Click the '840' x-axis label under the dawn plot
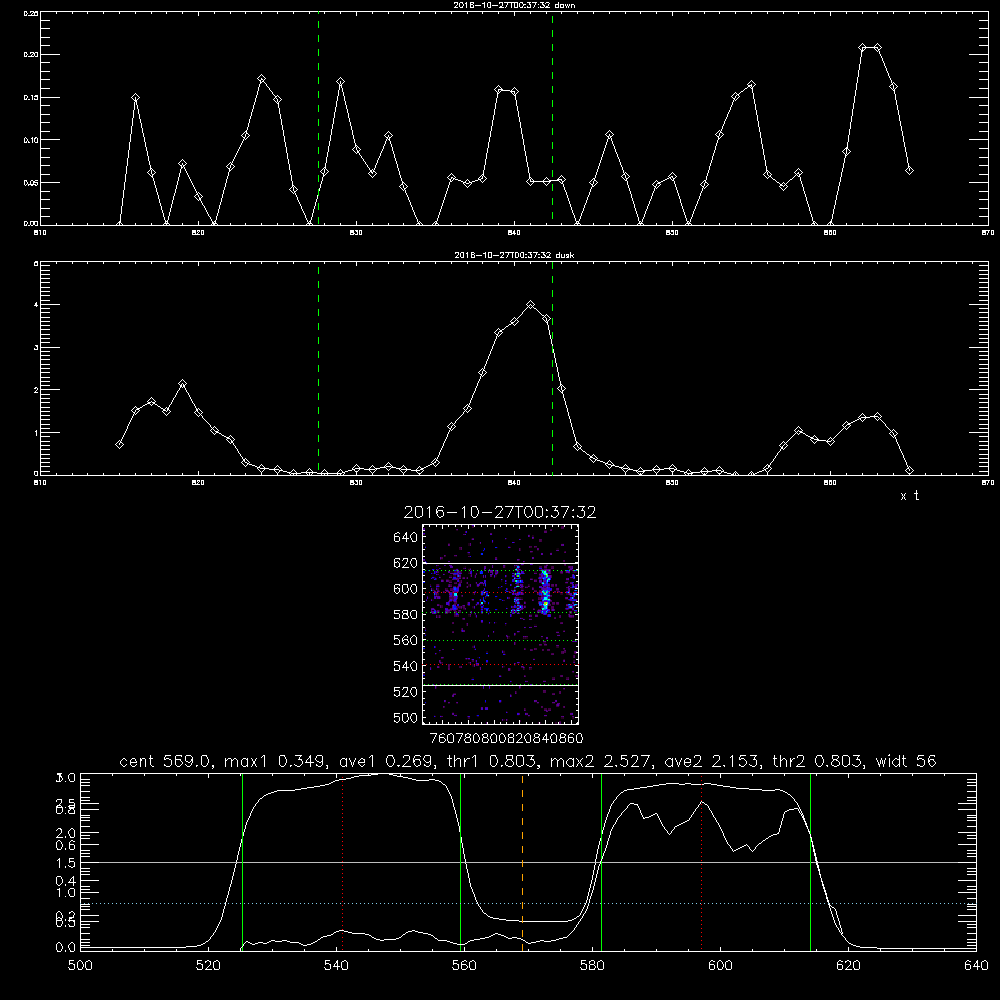Image resolution: width=1000 pixels, height=1000 pixels. [x=515, y=233]
